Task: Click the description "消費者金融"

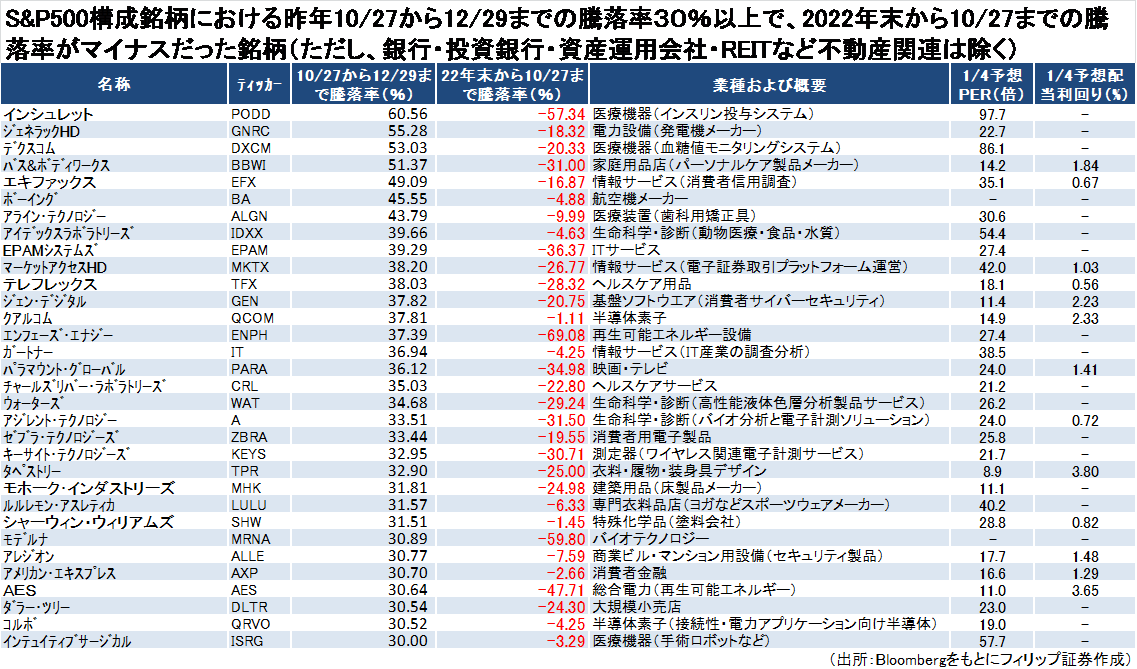Action: coord(629,573)
